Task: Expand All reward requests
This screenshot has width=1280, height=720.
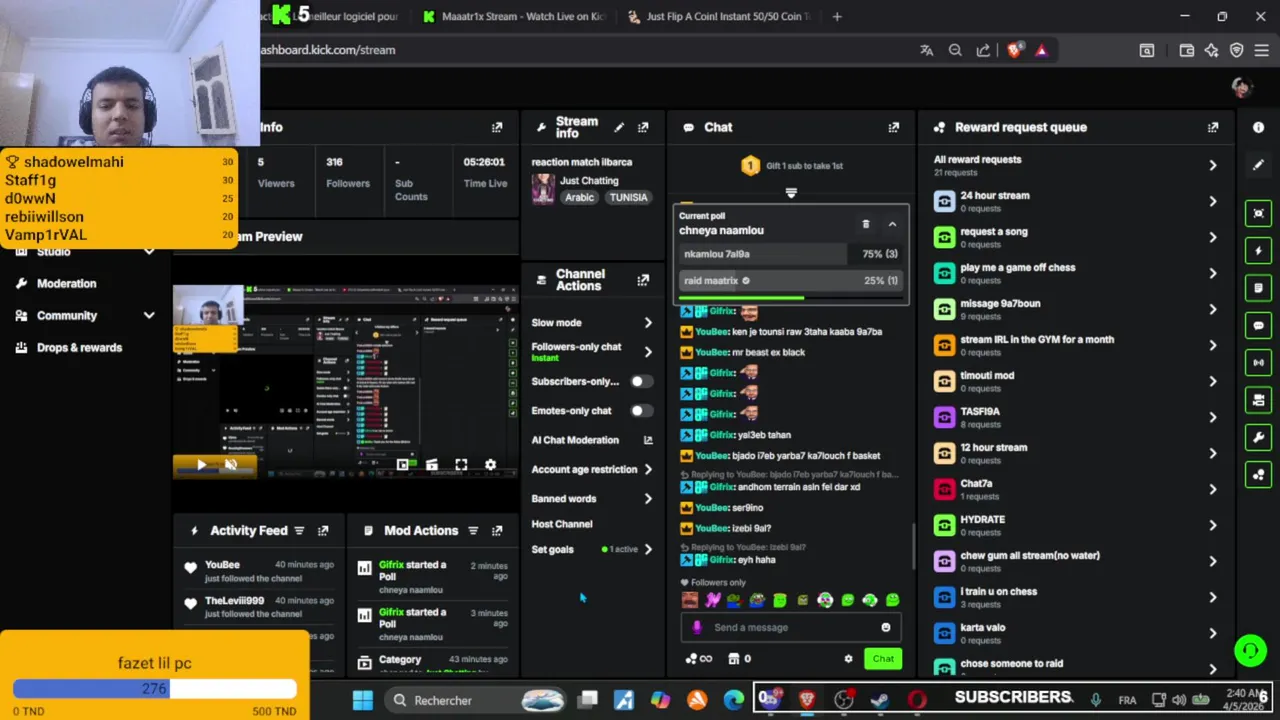Action: 1212,165
